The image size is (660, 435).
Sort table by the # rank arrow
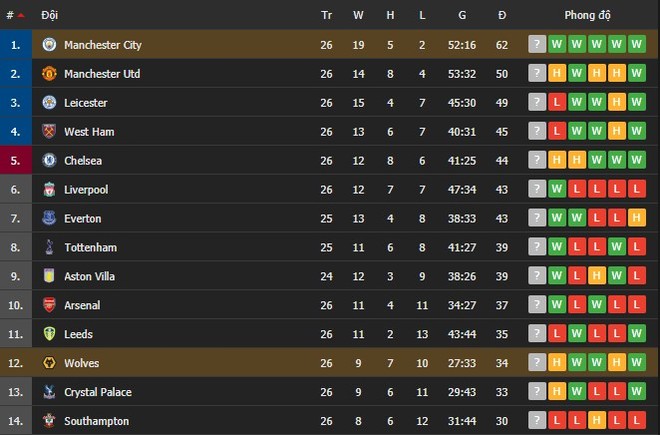tap(21, 16)
